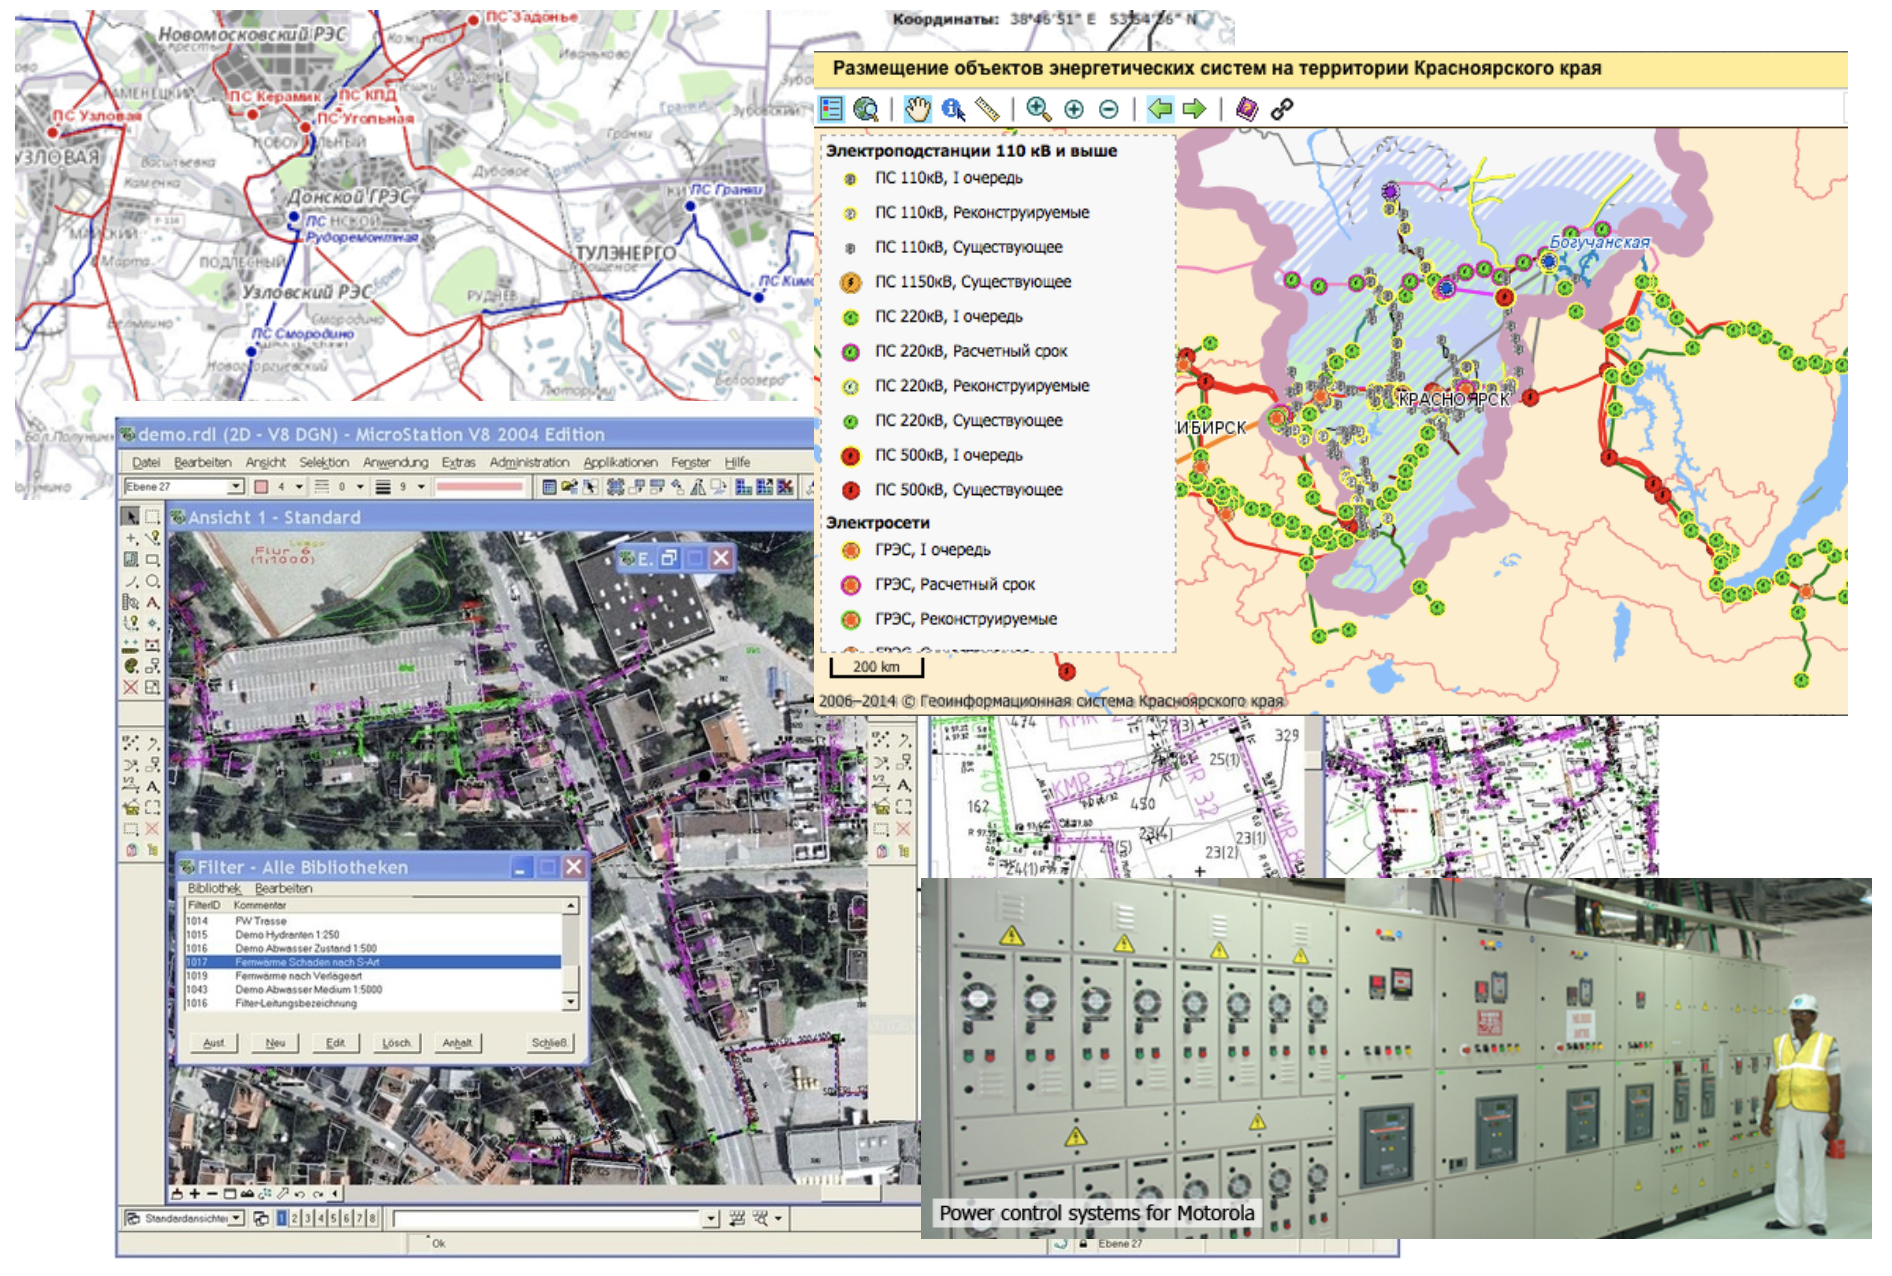Open the Bibliothek menu in Filter dialog
The height and width of the screenshot is (1276, 1892).
(214, 888)
